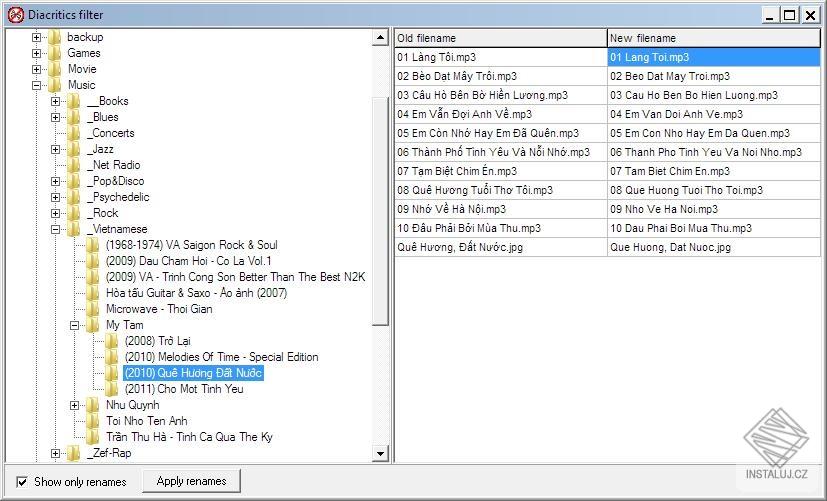The width and height of the screenshot is (827, 501).
Task: Expand the Nhu Quynh folder node
Action: coord(74,406)
